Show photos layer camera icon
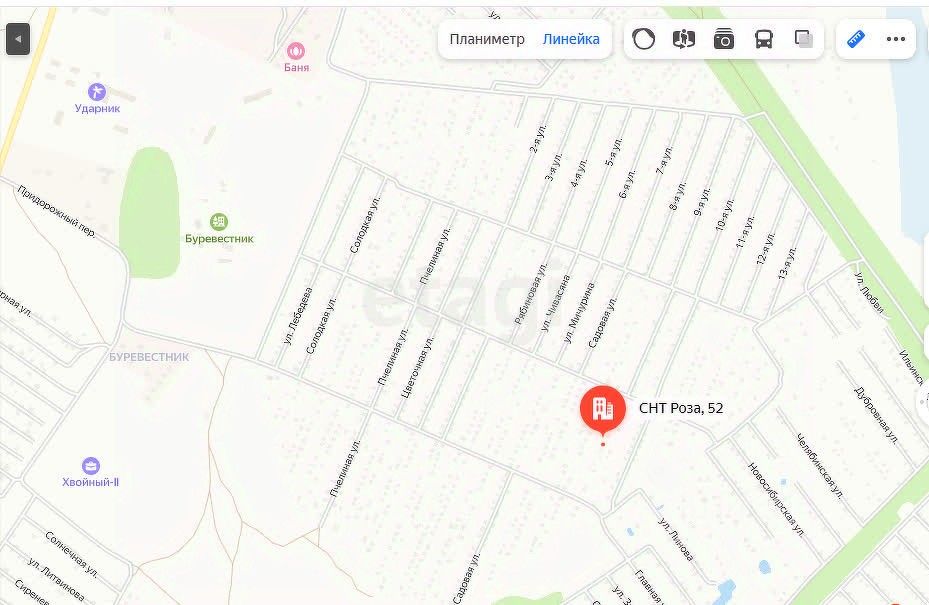929x605 pixels. click(x=723, y=39)
